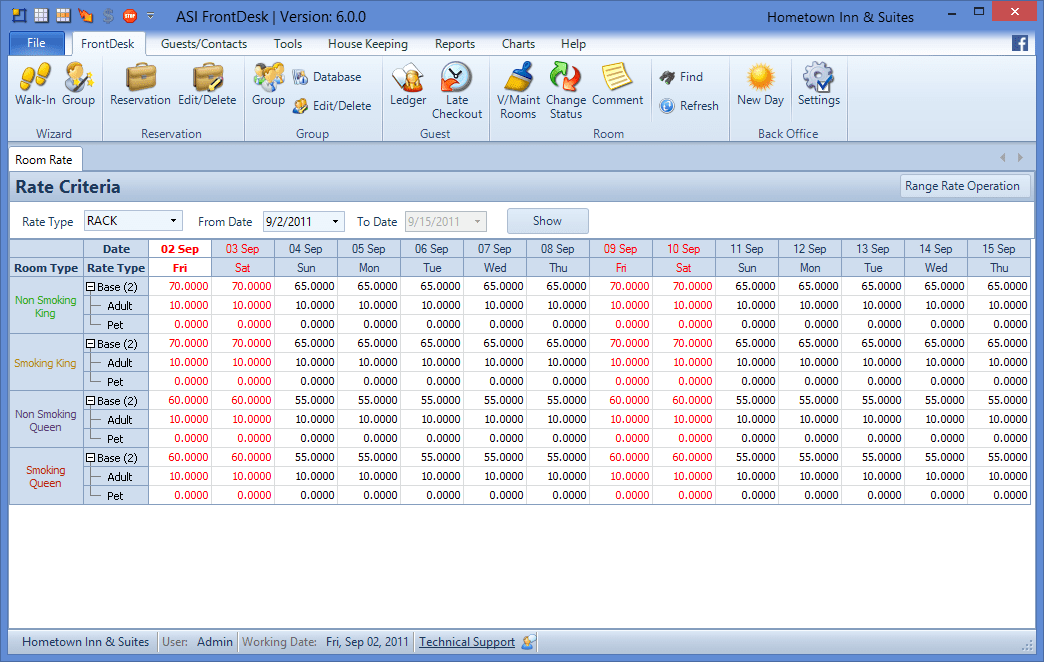
Task: Collapse Non Smoking King Base rate row
Action: pos(91,287)
